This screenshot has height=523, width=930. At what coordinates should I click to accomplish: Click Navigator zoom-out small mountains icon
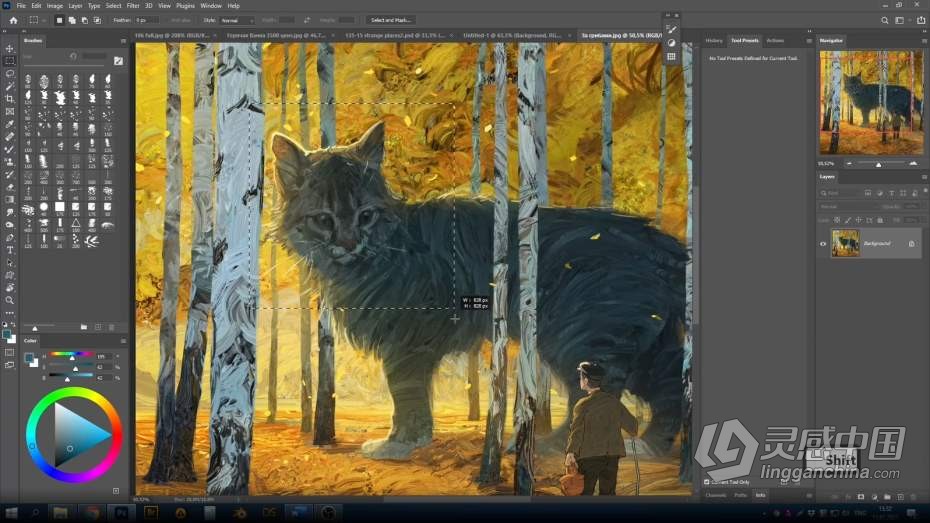coord(849,164)
